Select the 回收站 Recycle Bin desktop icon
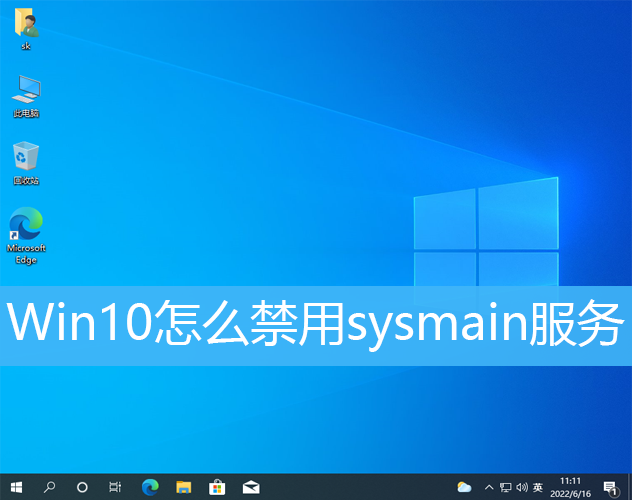This screenshot has height=500, width=632. [26, 162]
